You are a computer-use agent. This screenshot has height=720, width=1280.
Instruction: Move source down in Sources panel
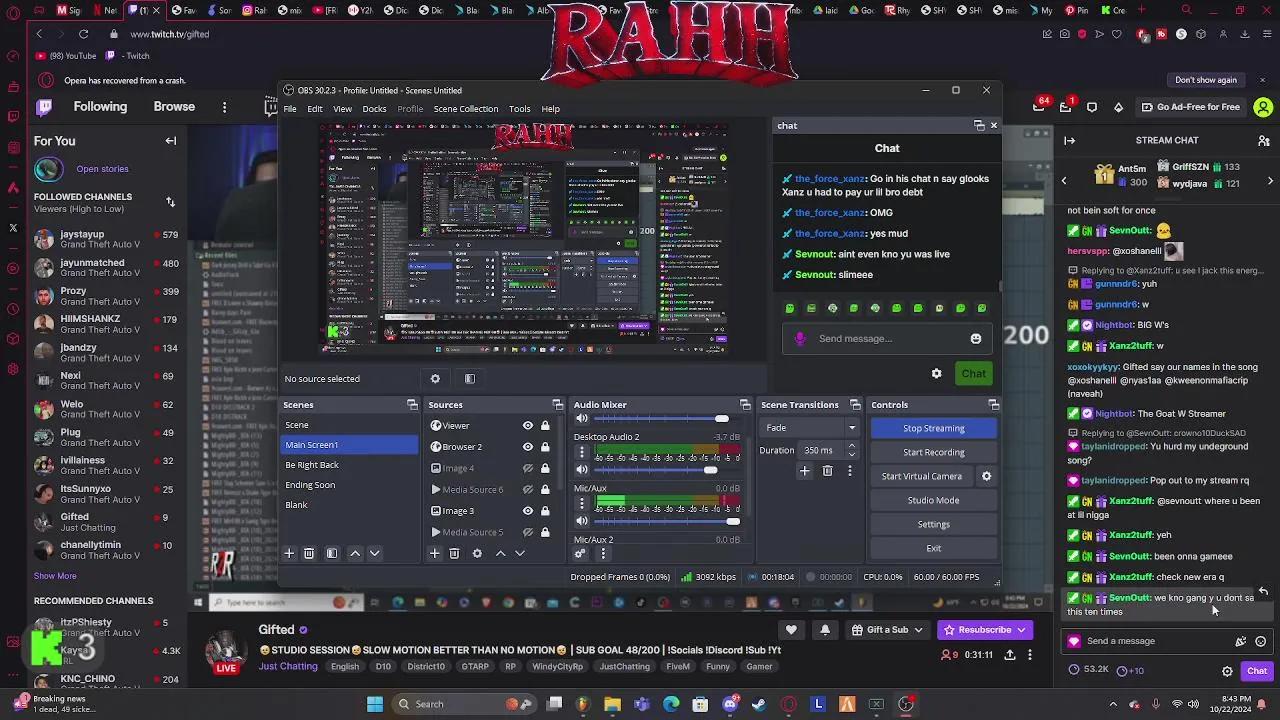[x=520, y=553]
